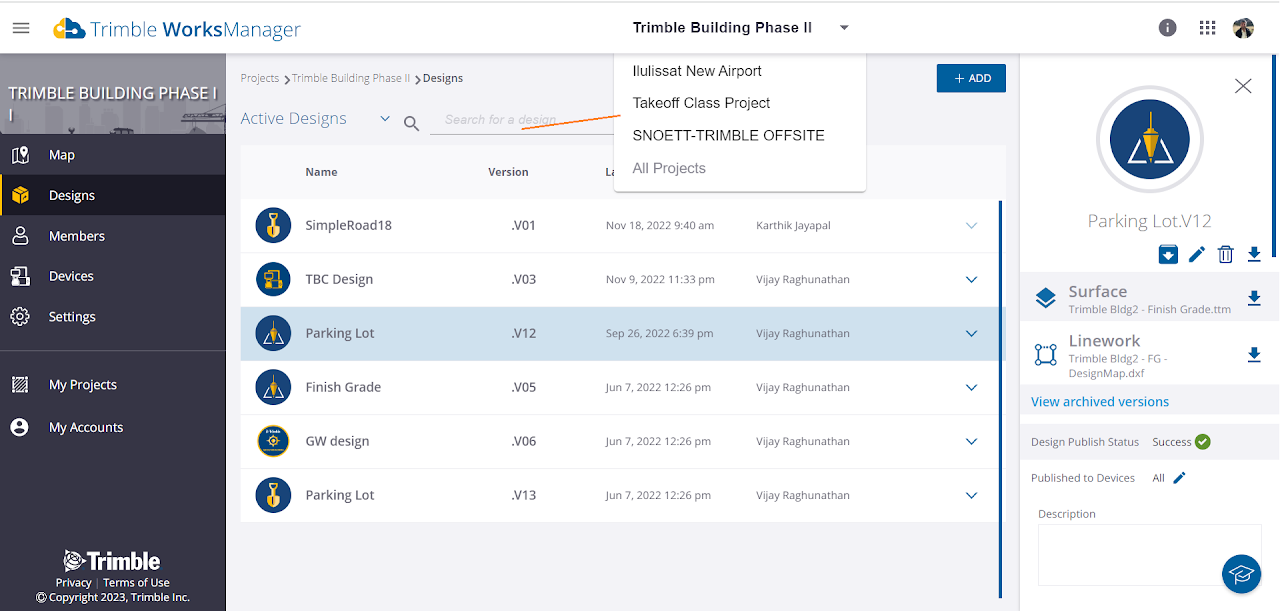Open the apps grid launcher
The image size is (1280, 611).
point(1207,28)
